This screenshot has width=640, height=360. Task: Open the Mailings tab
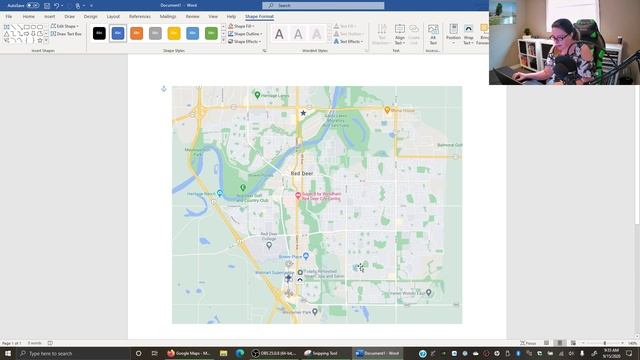click(x=168, y=16)
